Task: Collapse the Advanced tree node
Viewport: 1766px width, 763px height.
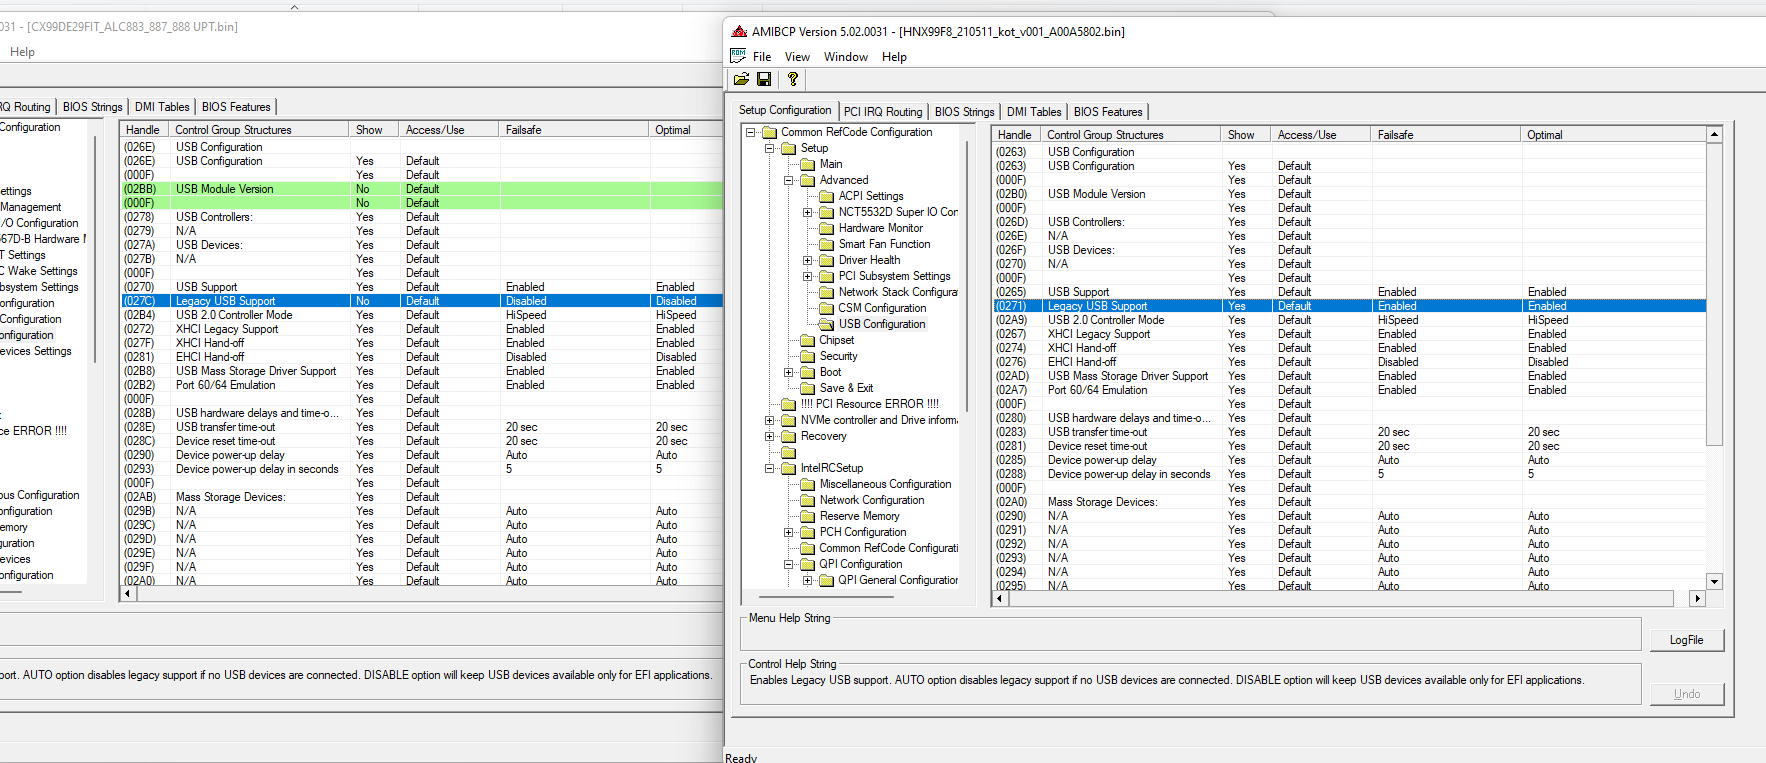Action: click(789, 181)
